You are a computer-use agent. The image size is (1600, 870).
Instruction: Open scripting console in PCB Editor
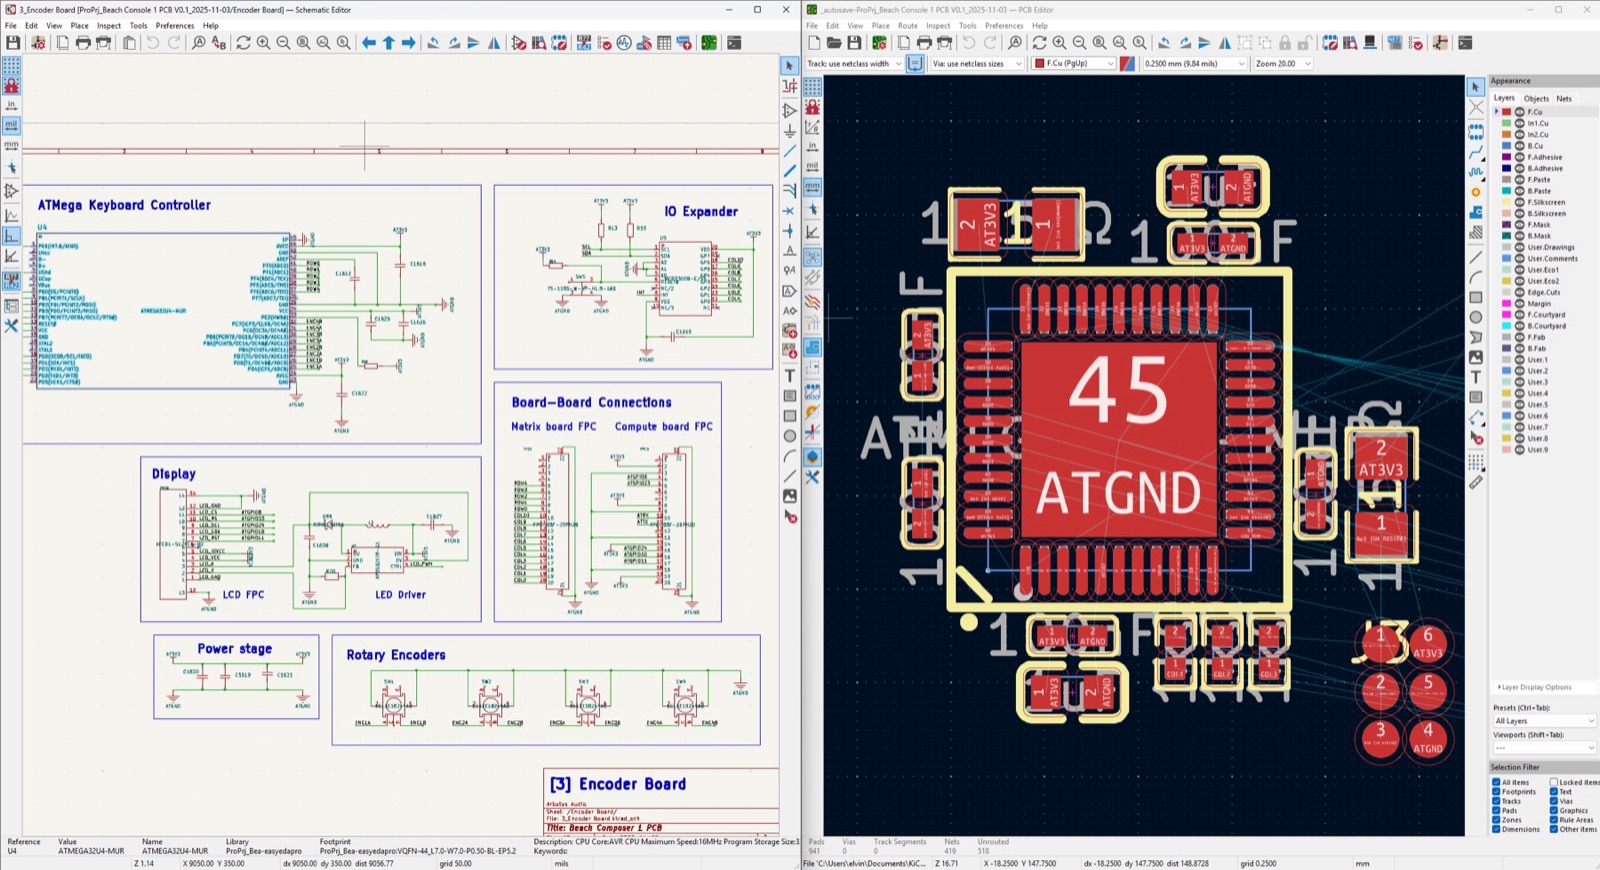[x=1465, y=43]
